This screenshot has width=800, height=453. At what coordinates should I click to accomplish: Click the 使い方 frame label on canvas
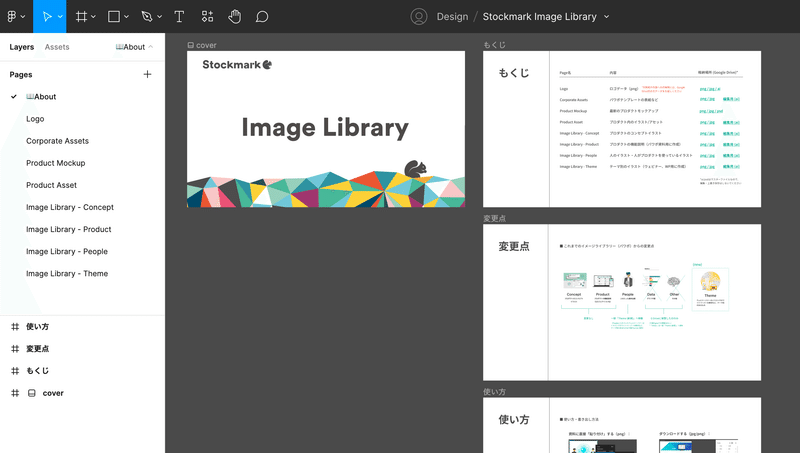click(x=494, y=392)
